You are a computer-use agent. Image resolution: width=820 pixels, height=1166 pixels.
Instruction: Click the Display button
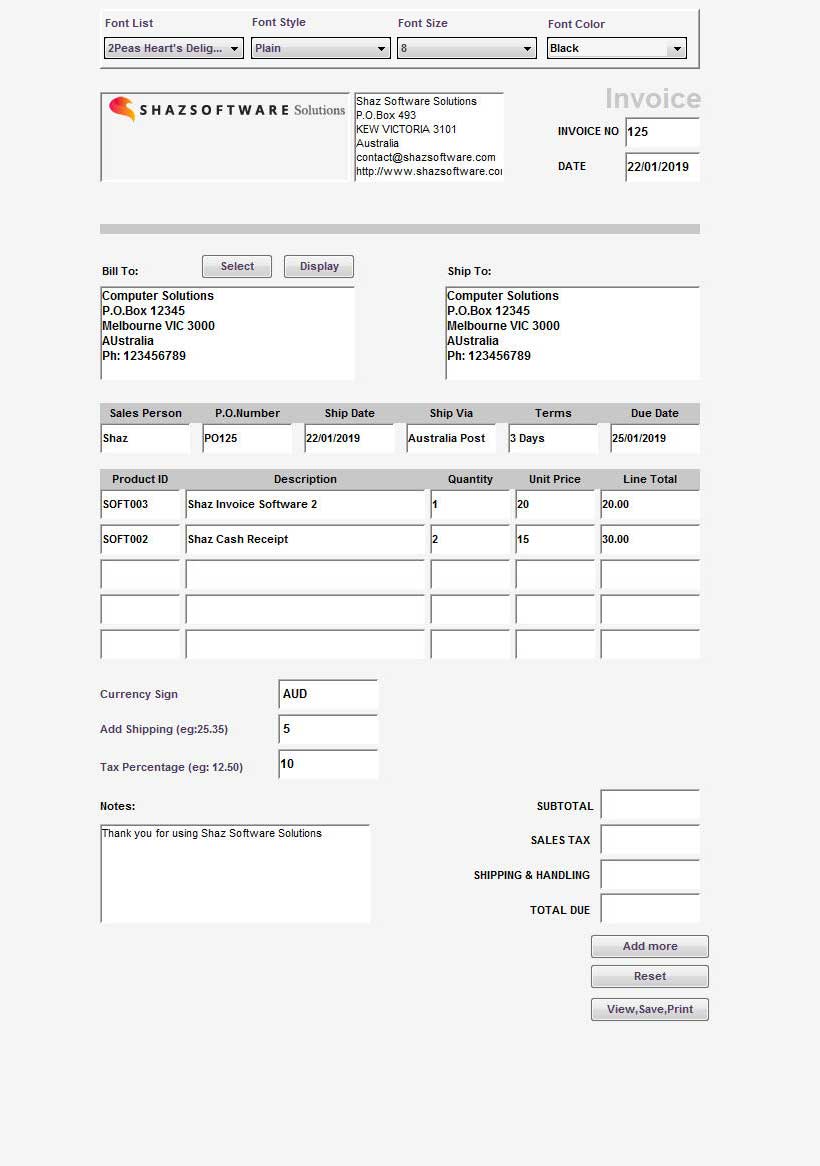[319, 266]
